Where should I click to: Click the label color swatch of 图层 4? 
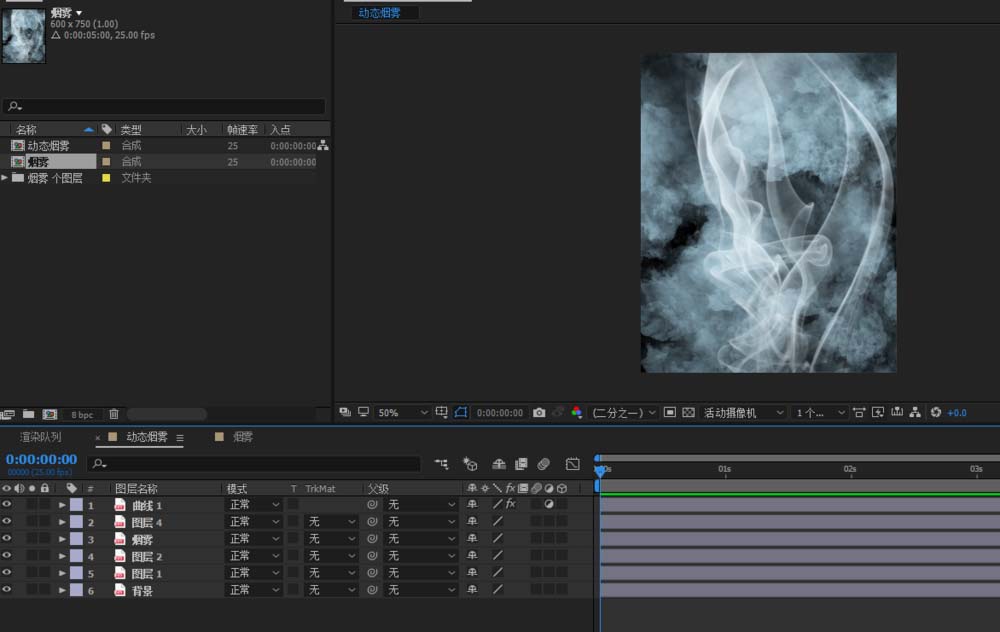click(76, 522)
